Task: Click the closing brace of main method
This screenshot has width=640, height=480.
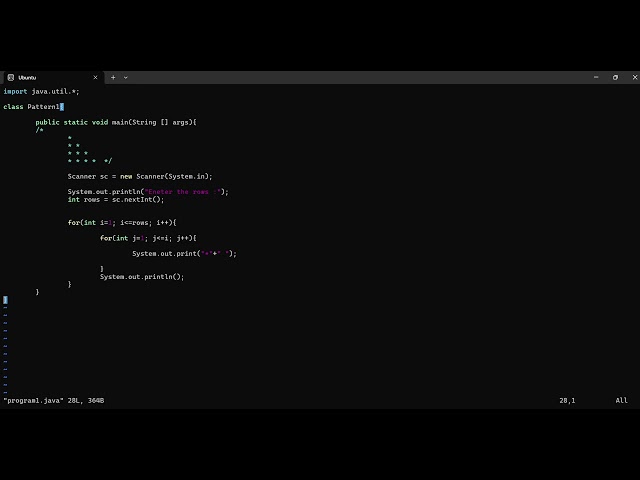Action: (37, 292)
